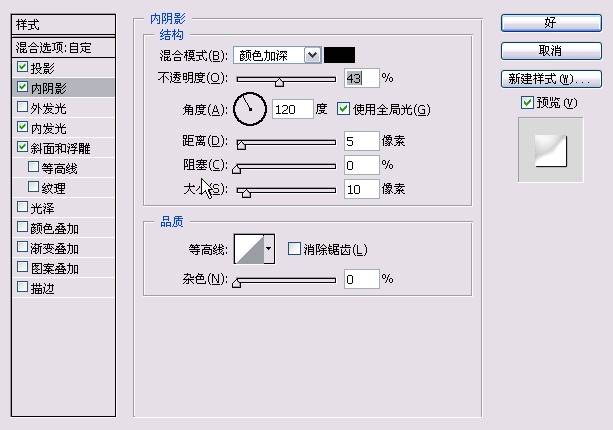Enable the 颜色叠加 checkbox
The height and width of the screenshot is (430, 613).
click(23, 227)
